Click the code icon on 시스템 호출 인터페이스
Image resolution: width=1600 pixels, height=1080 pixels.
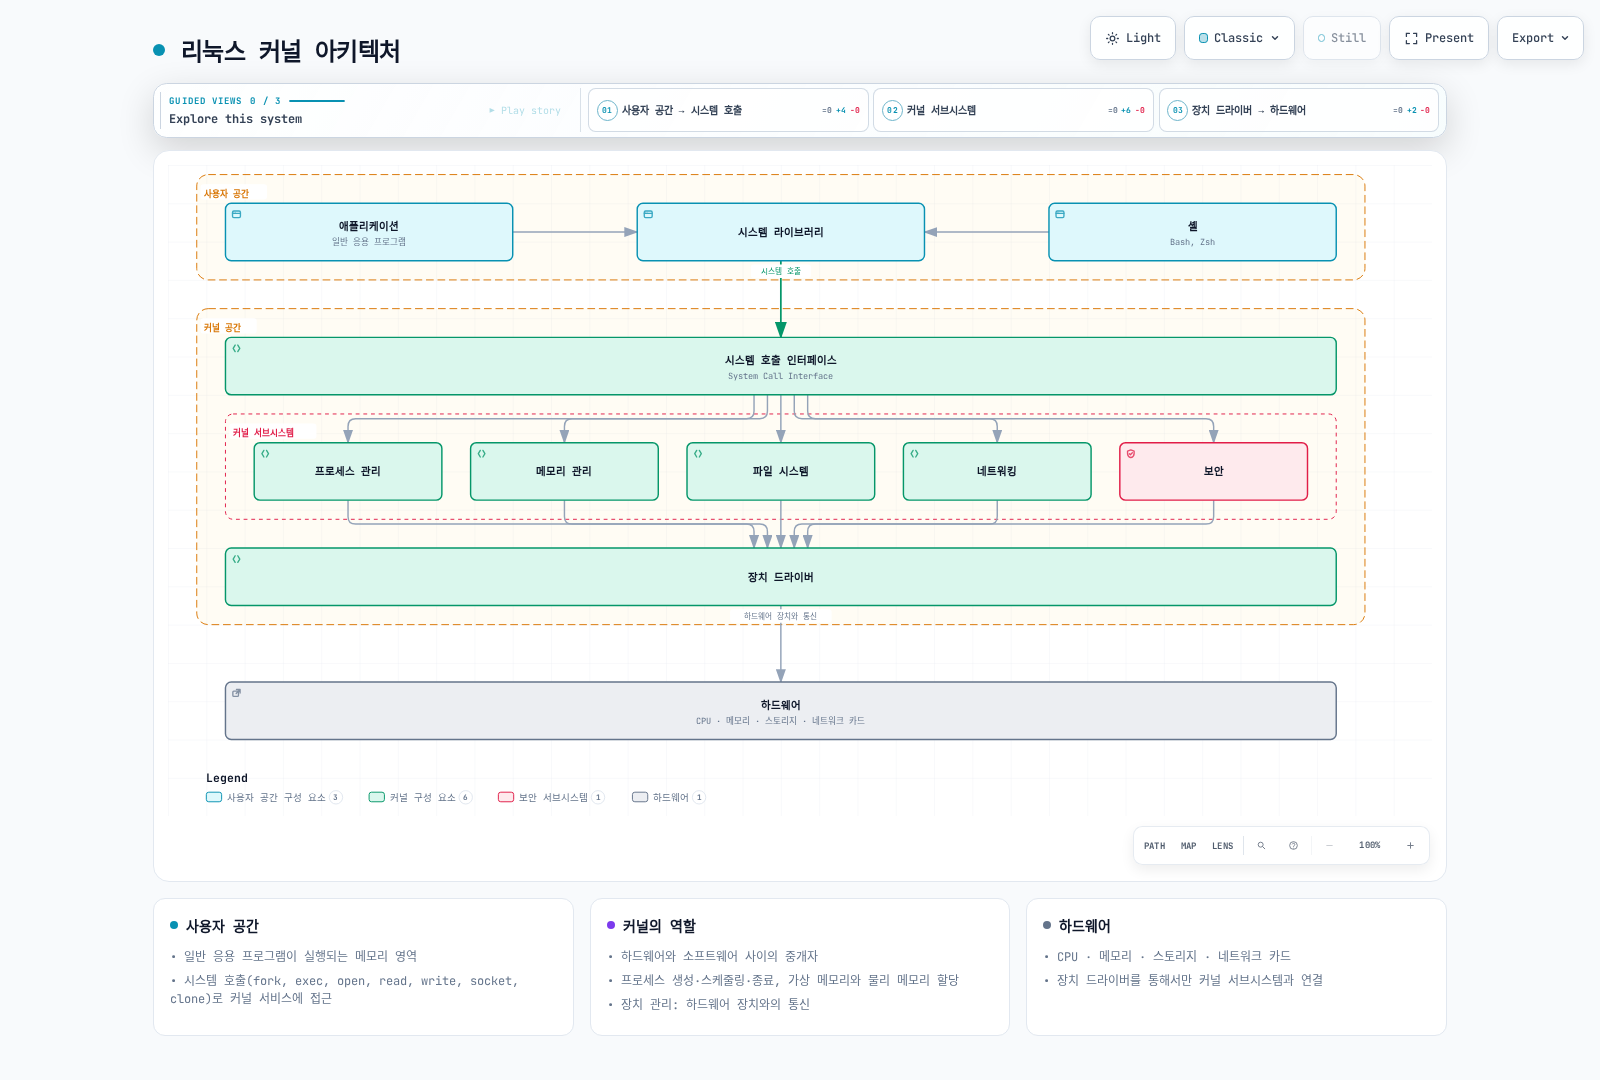pos(237,348)
